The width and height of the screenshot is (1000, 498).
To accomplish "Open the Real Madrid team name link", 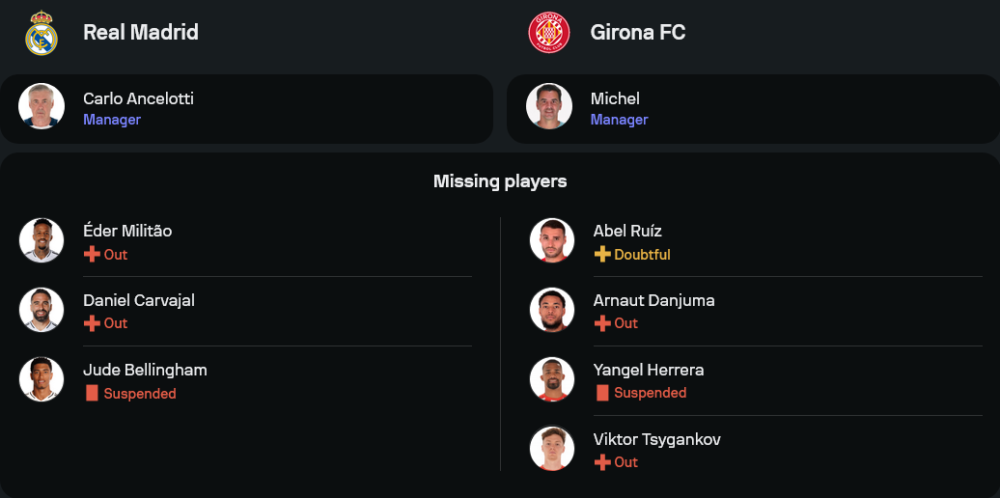I will coord(141,32).
